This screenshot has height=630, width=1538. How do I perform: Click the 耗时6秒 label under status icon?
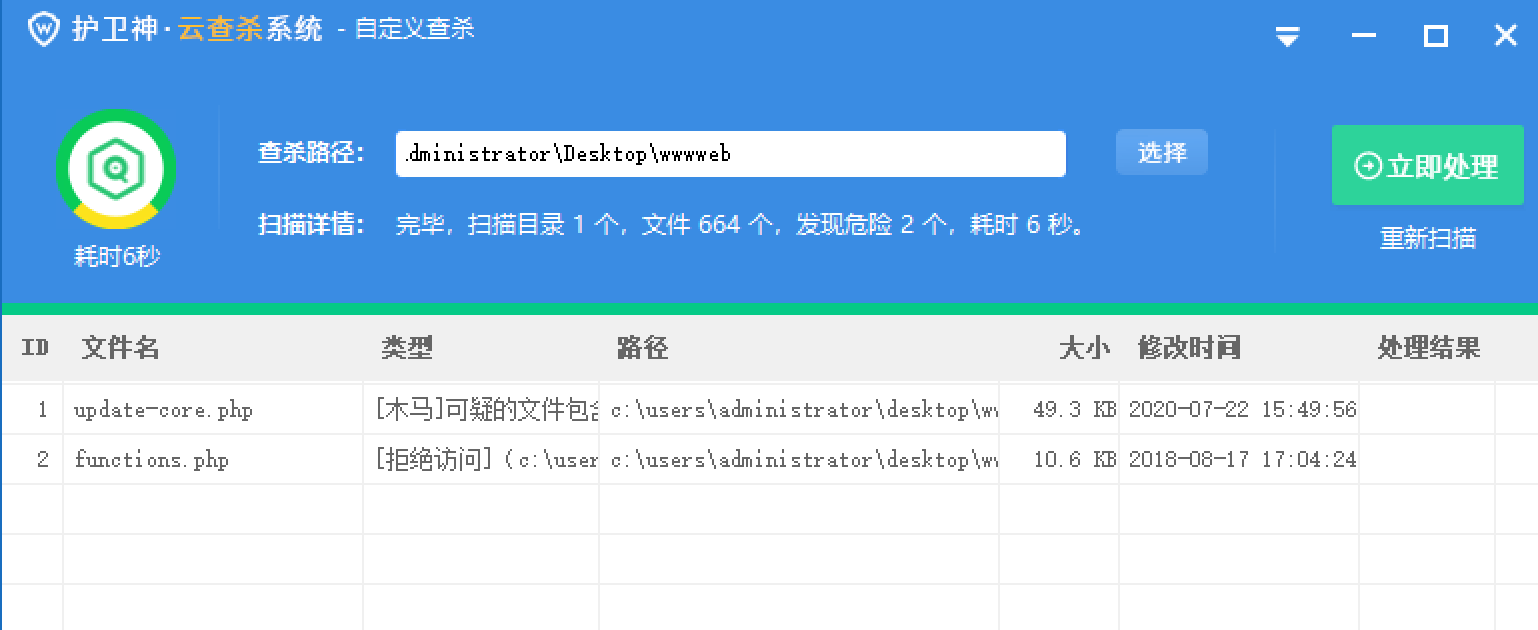click(117, 257)
